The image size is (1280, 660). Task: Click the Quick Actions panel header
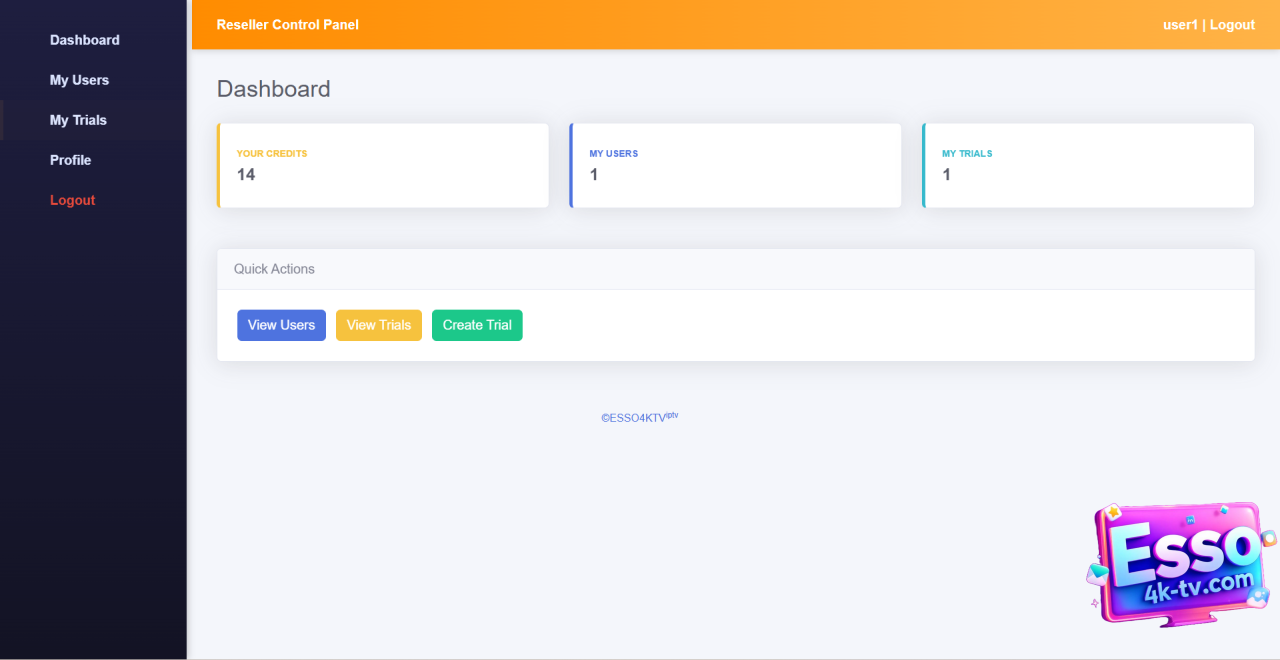click(x=735, y=269)
